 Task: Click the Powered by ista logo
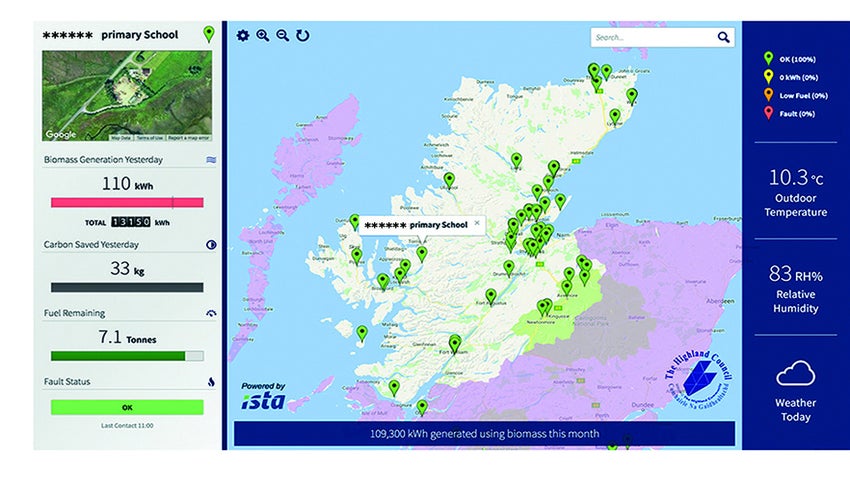(x=263, y=396)
